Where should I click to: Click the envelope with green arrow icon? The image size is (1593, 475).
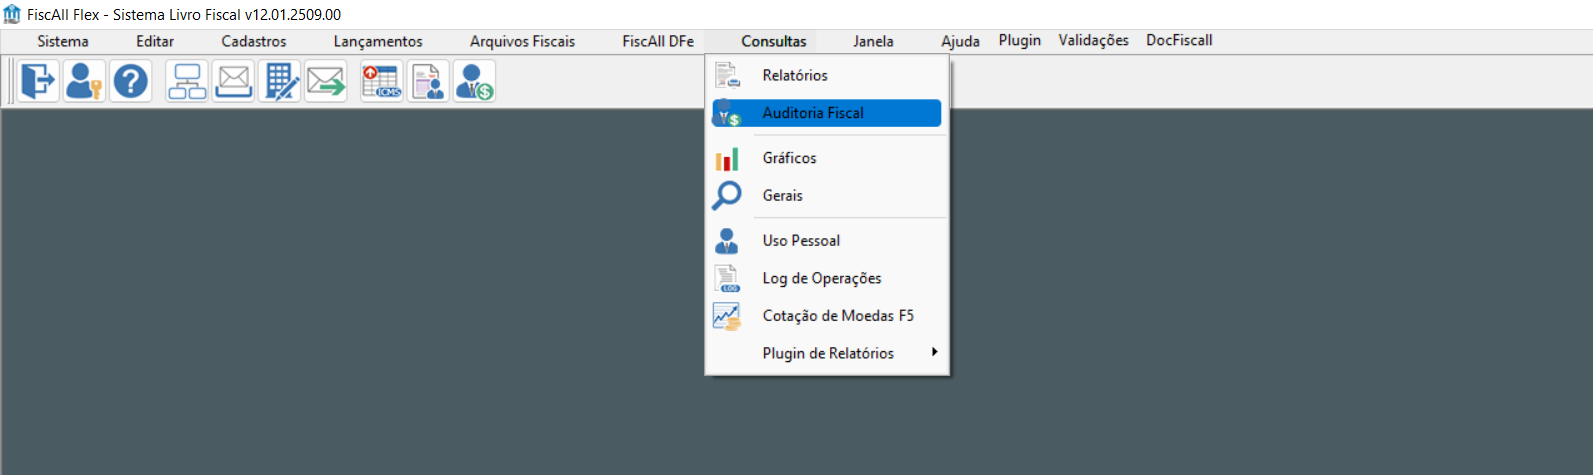tap(326, 81)
